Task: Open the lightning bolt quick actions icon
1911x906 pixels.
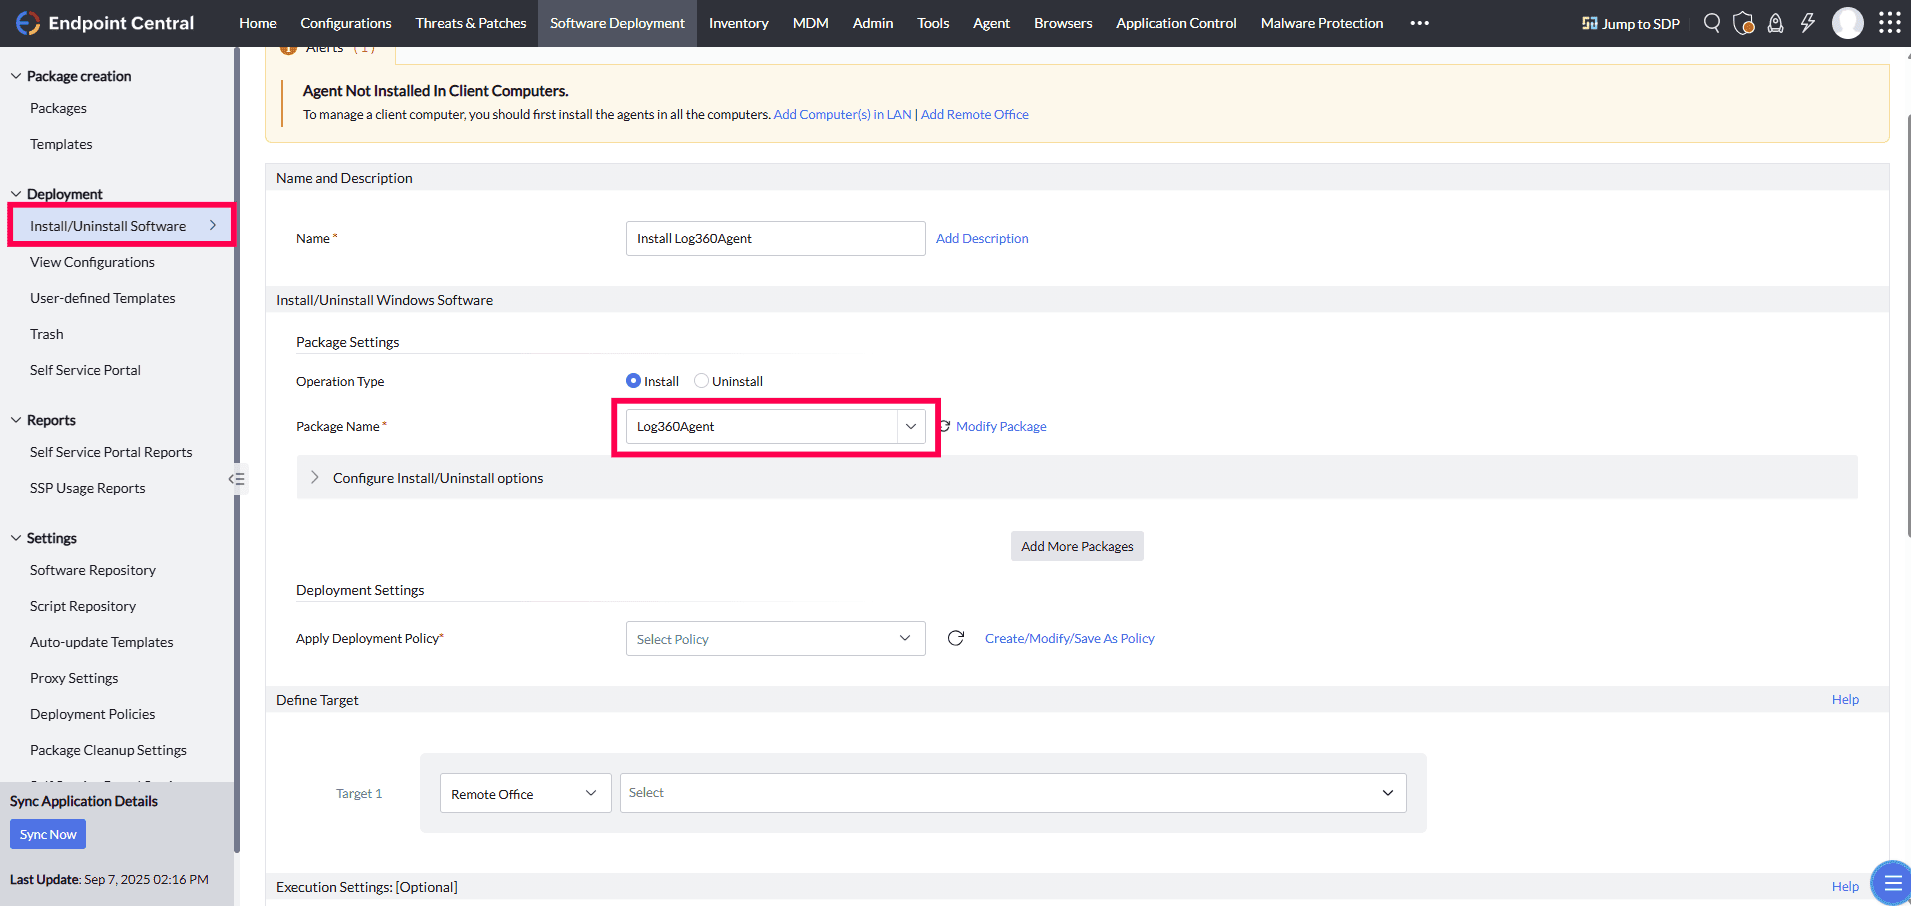Action: coord(1807,23)
